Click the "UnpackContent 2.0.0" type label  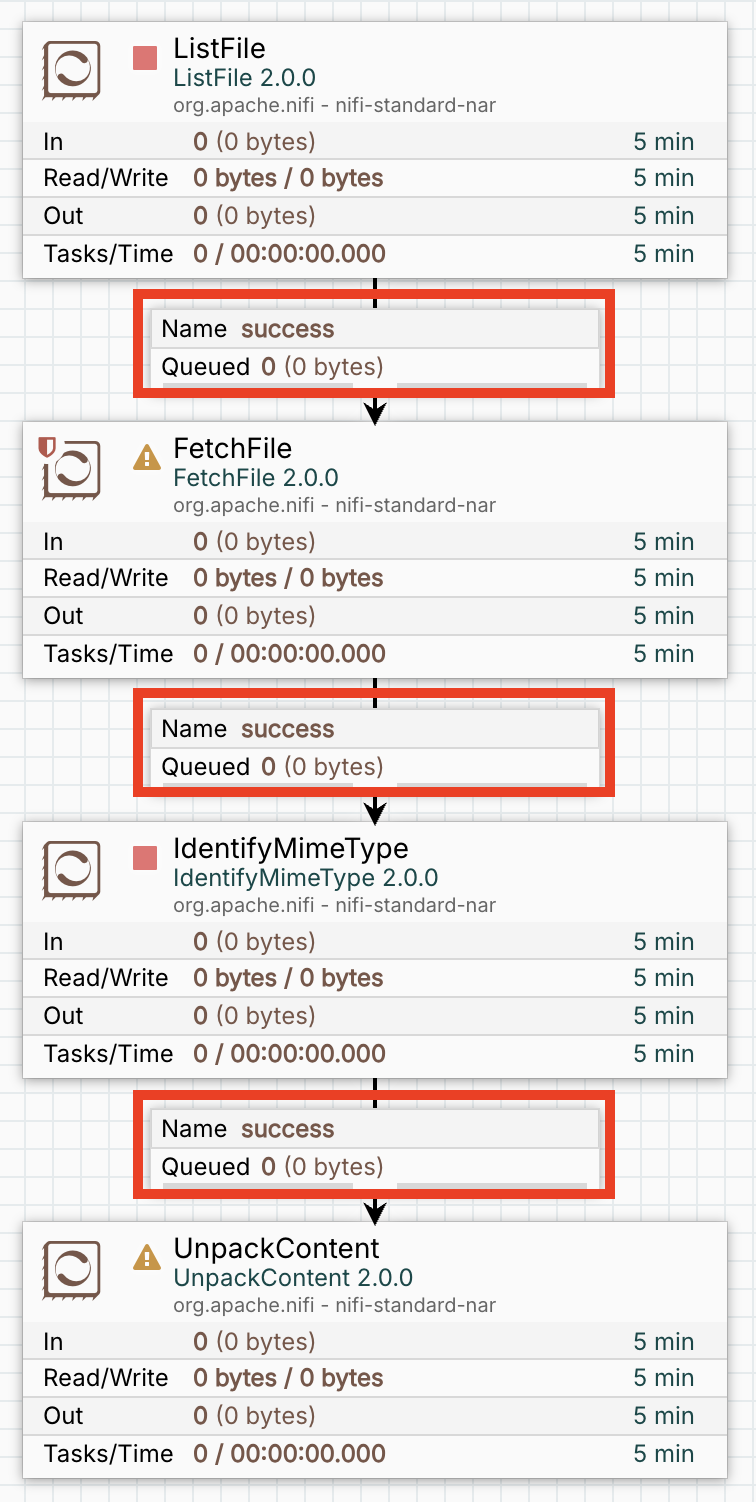(x=293, y=1278)
